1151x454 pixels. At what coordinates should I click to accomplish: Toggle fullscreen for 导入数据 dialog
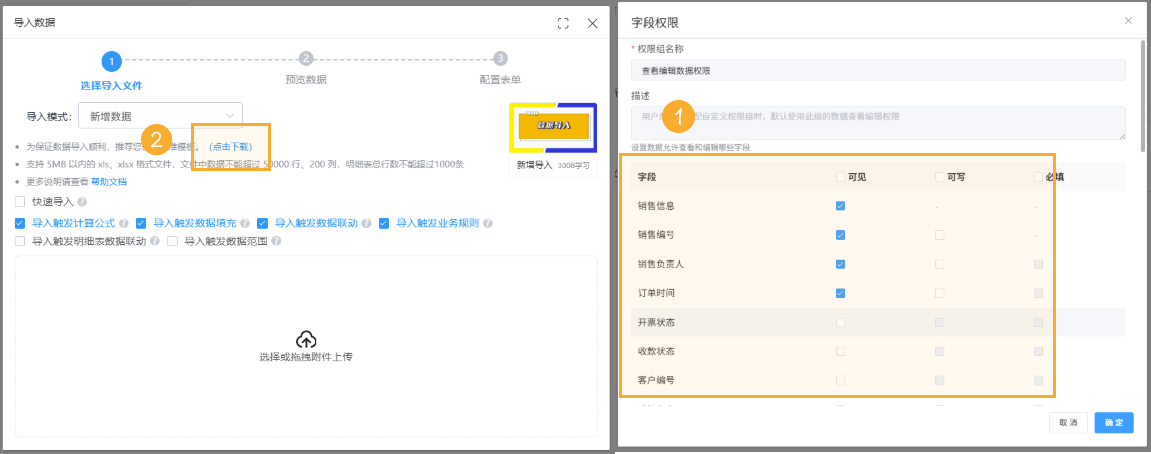[563, 24]
